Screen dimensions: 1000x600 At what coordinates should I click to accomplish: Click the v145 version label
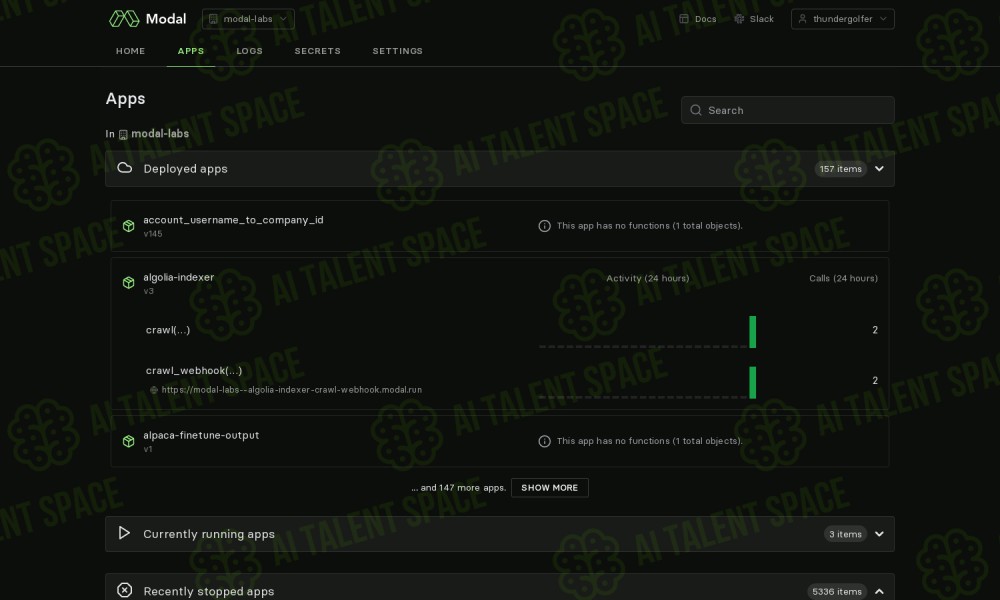[152, 234]
